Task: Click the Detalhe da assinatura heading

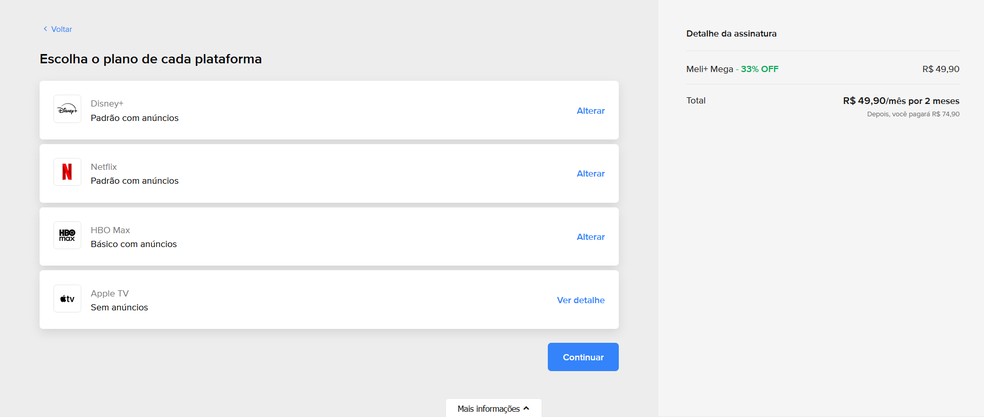Action: click(731, 34)
